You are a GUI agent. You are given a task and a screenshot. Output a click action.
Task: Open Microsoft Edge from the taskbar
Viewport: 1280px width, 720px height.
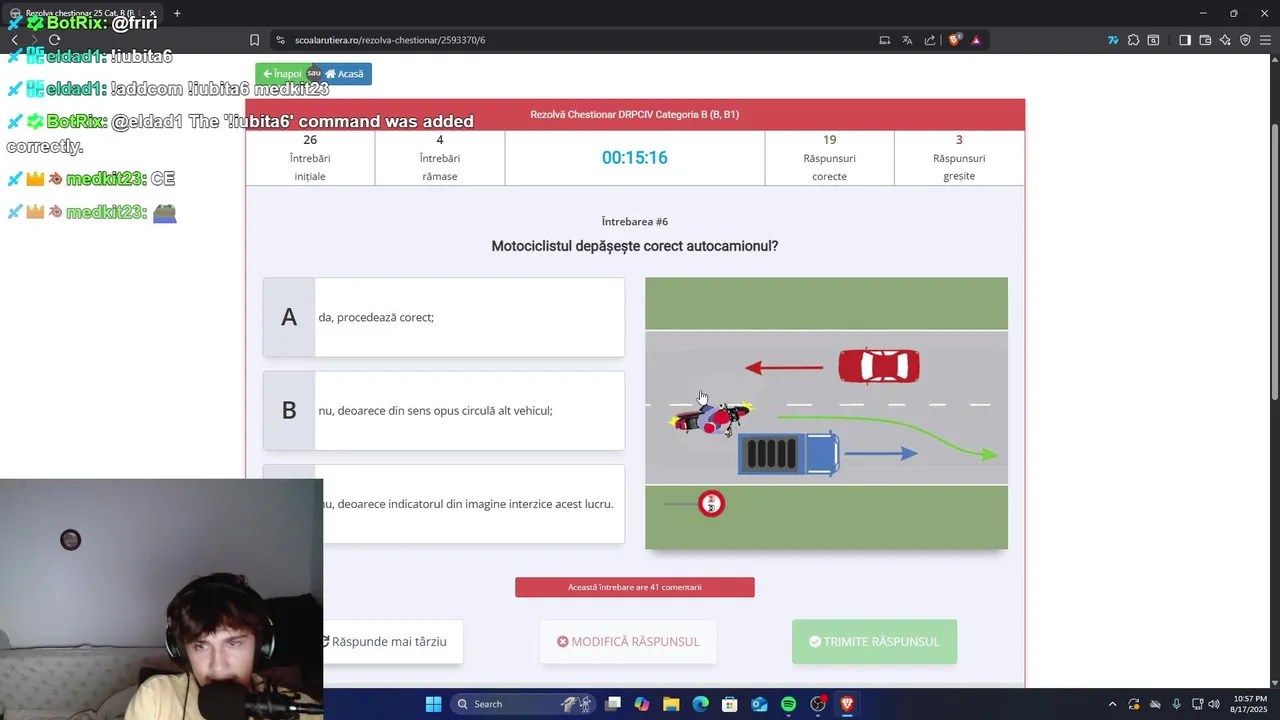pyautogui.click(x=700, y=704)
